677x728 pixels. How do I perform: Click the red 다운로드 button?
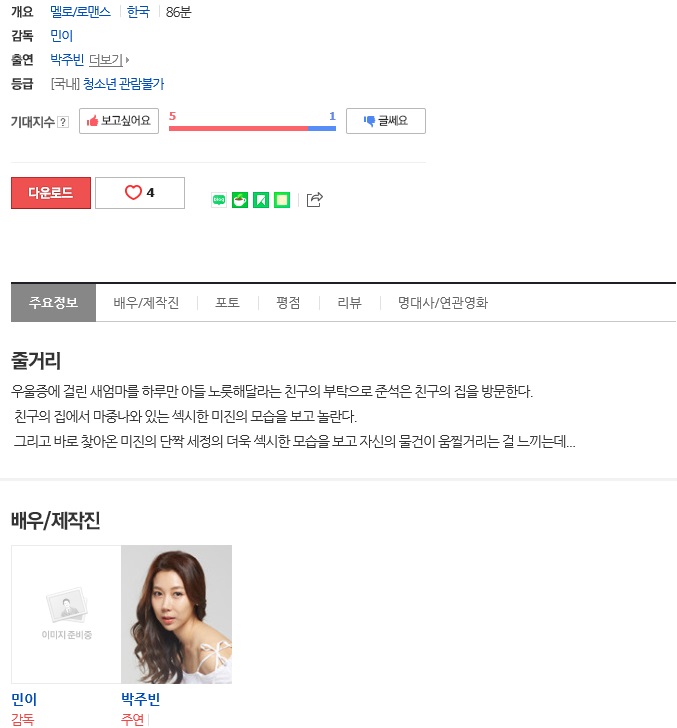pos(51,193)
